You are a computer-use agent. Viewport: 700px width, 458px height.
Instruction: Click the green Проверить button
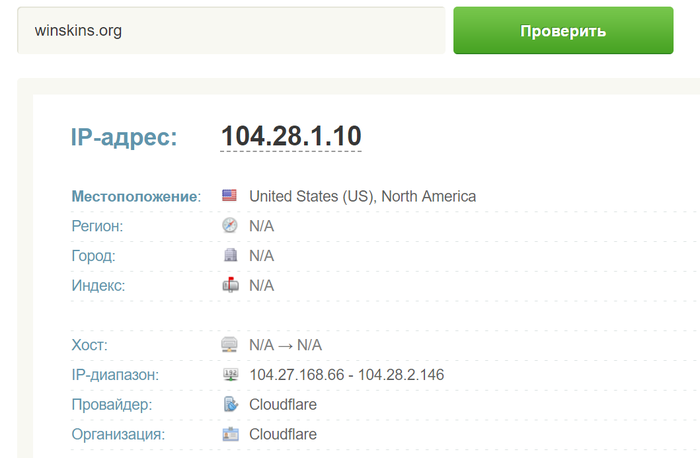(563, 31)
